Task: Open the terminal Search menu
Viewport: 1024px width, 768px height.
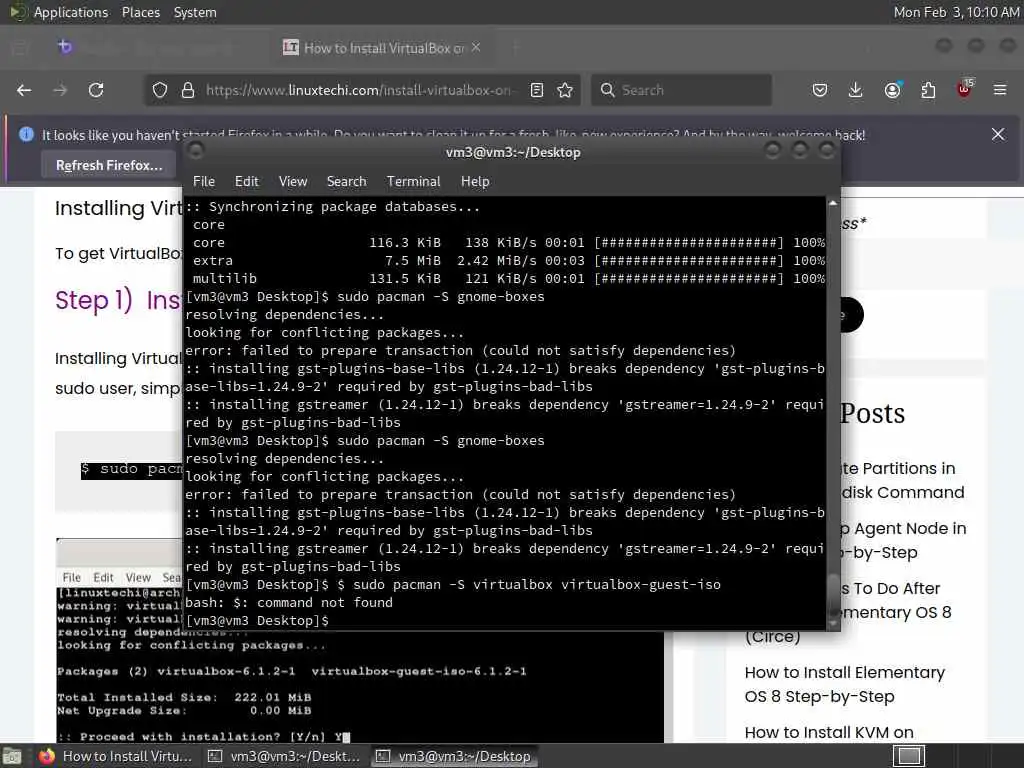Action: point(346,182)
